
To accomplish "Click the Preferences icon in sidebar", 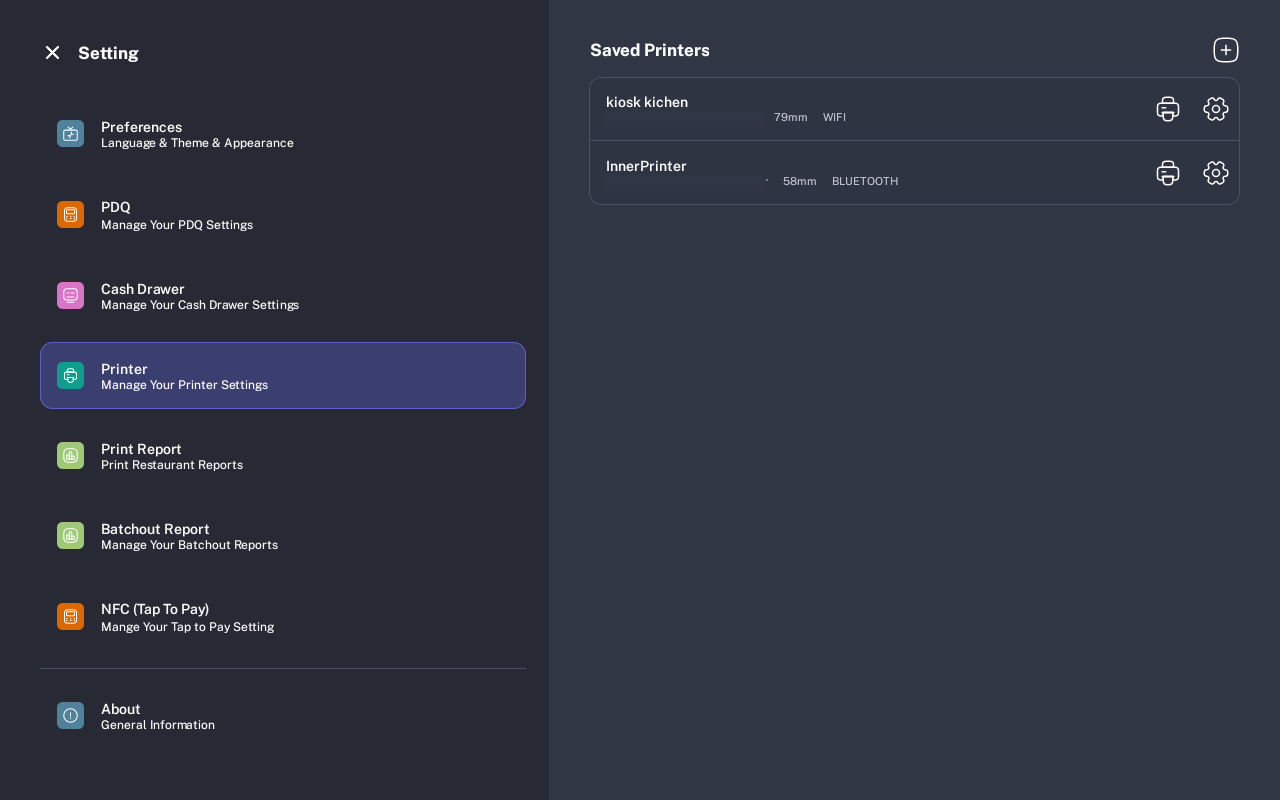I will [x=70, y=134].
